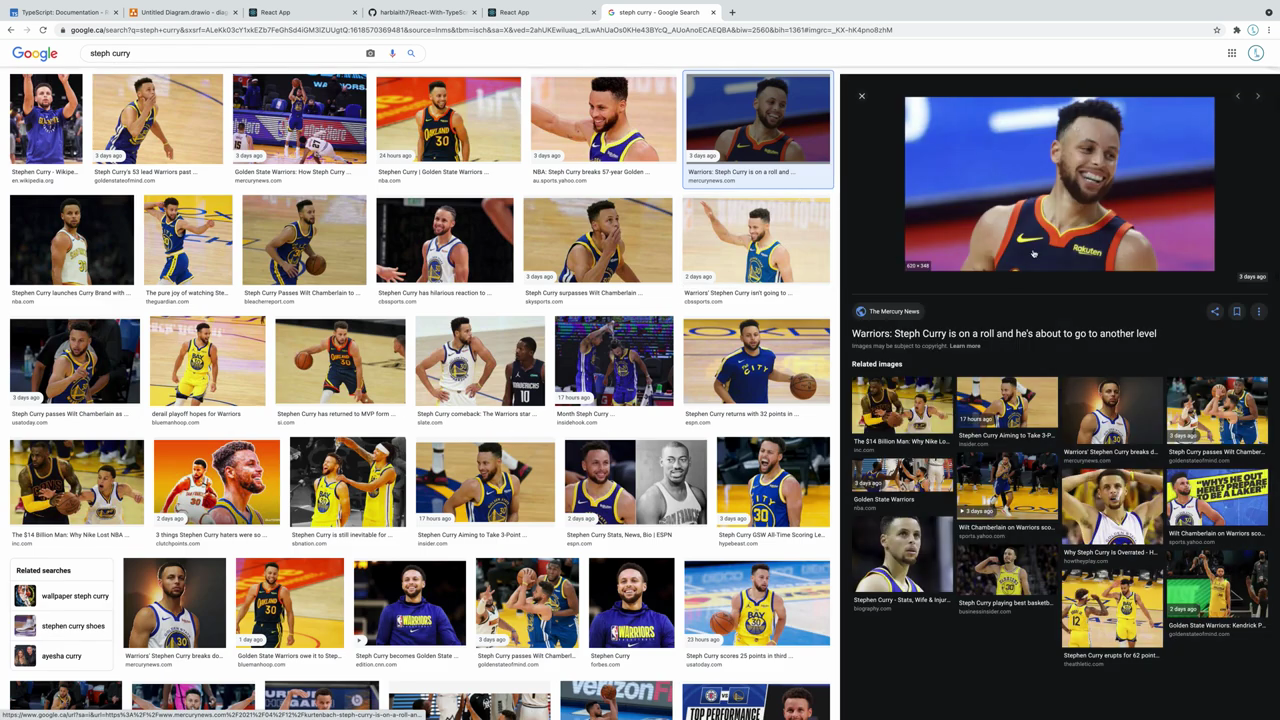Open Wikipedia 'Stephen Curry' image result

(x=46, y=118)
